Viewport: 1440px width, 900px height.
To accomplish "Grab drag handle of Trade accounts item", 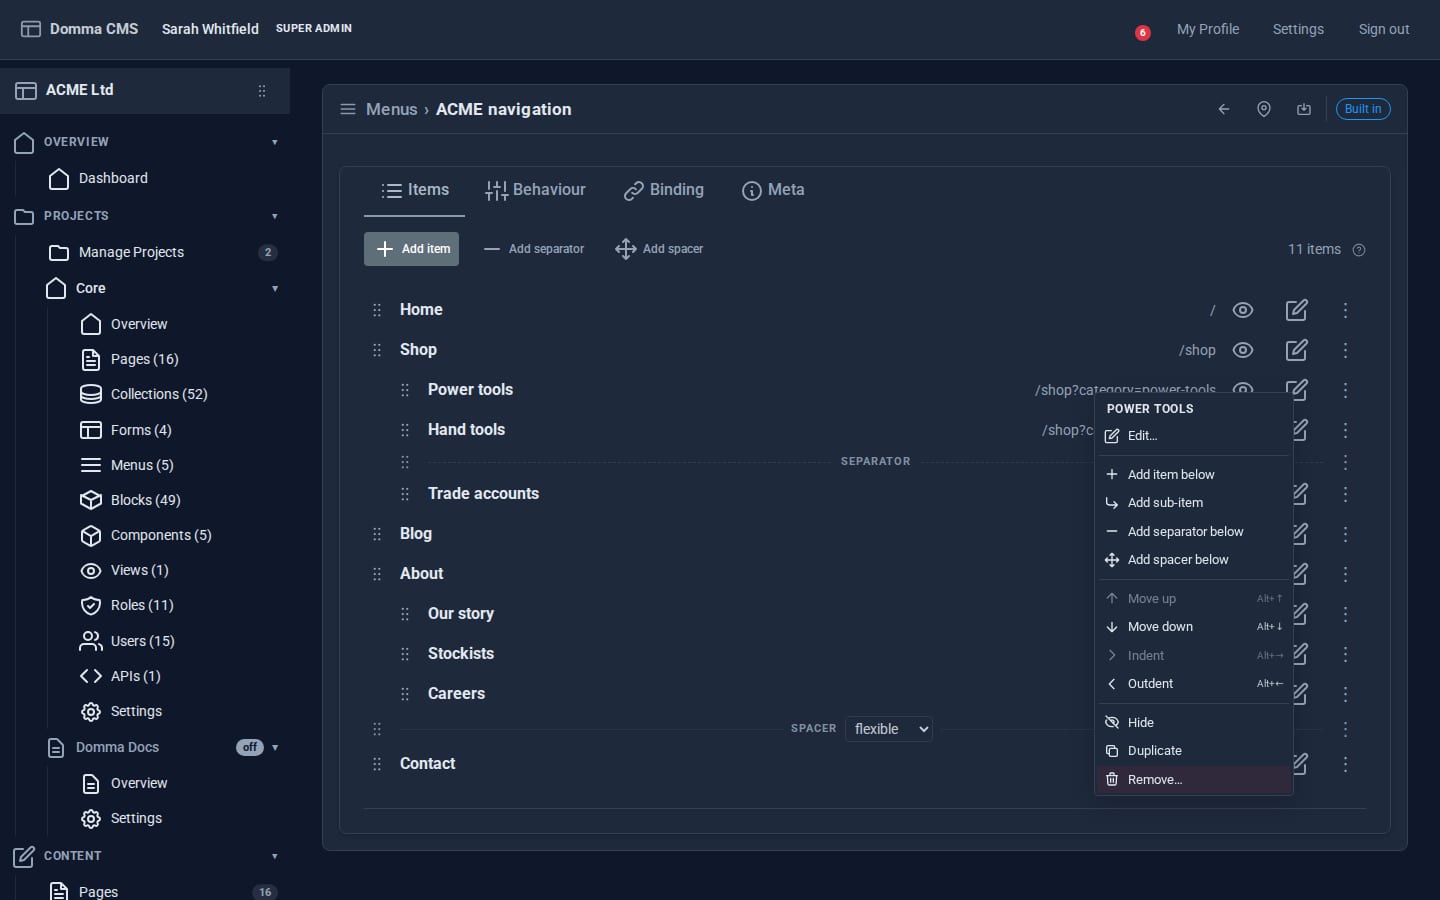I will coord(405,494).
